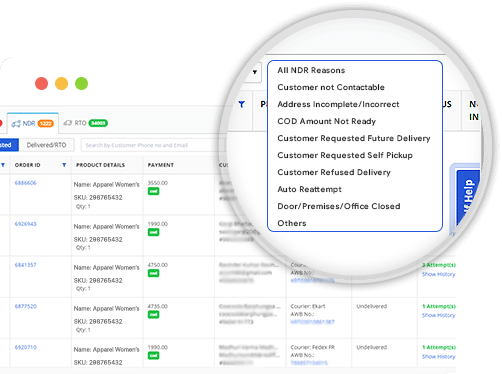
Task: Focus the customer phone and email search field
Action: [x=153, y=145]
